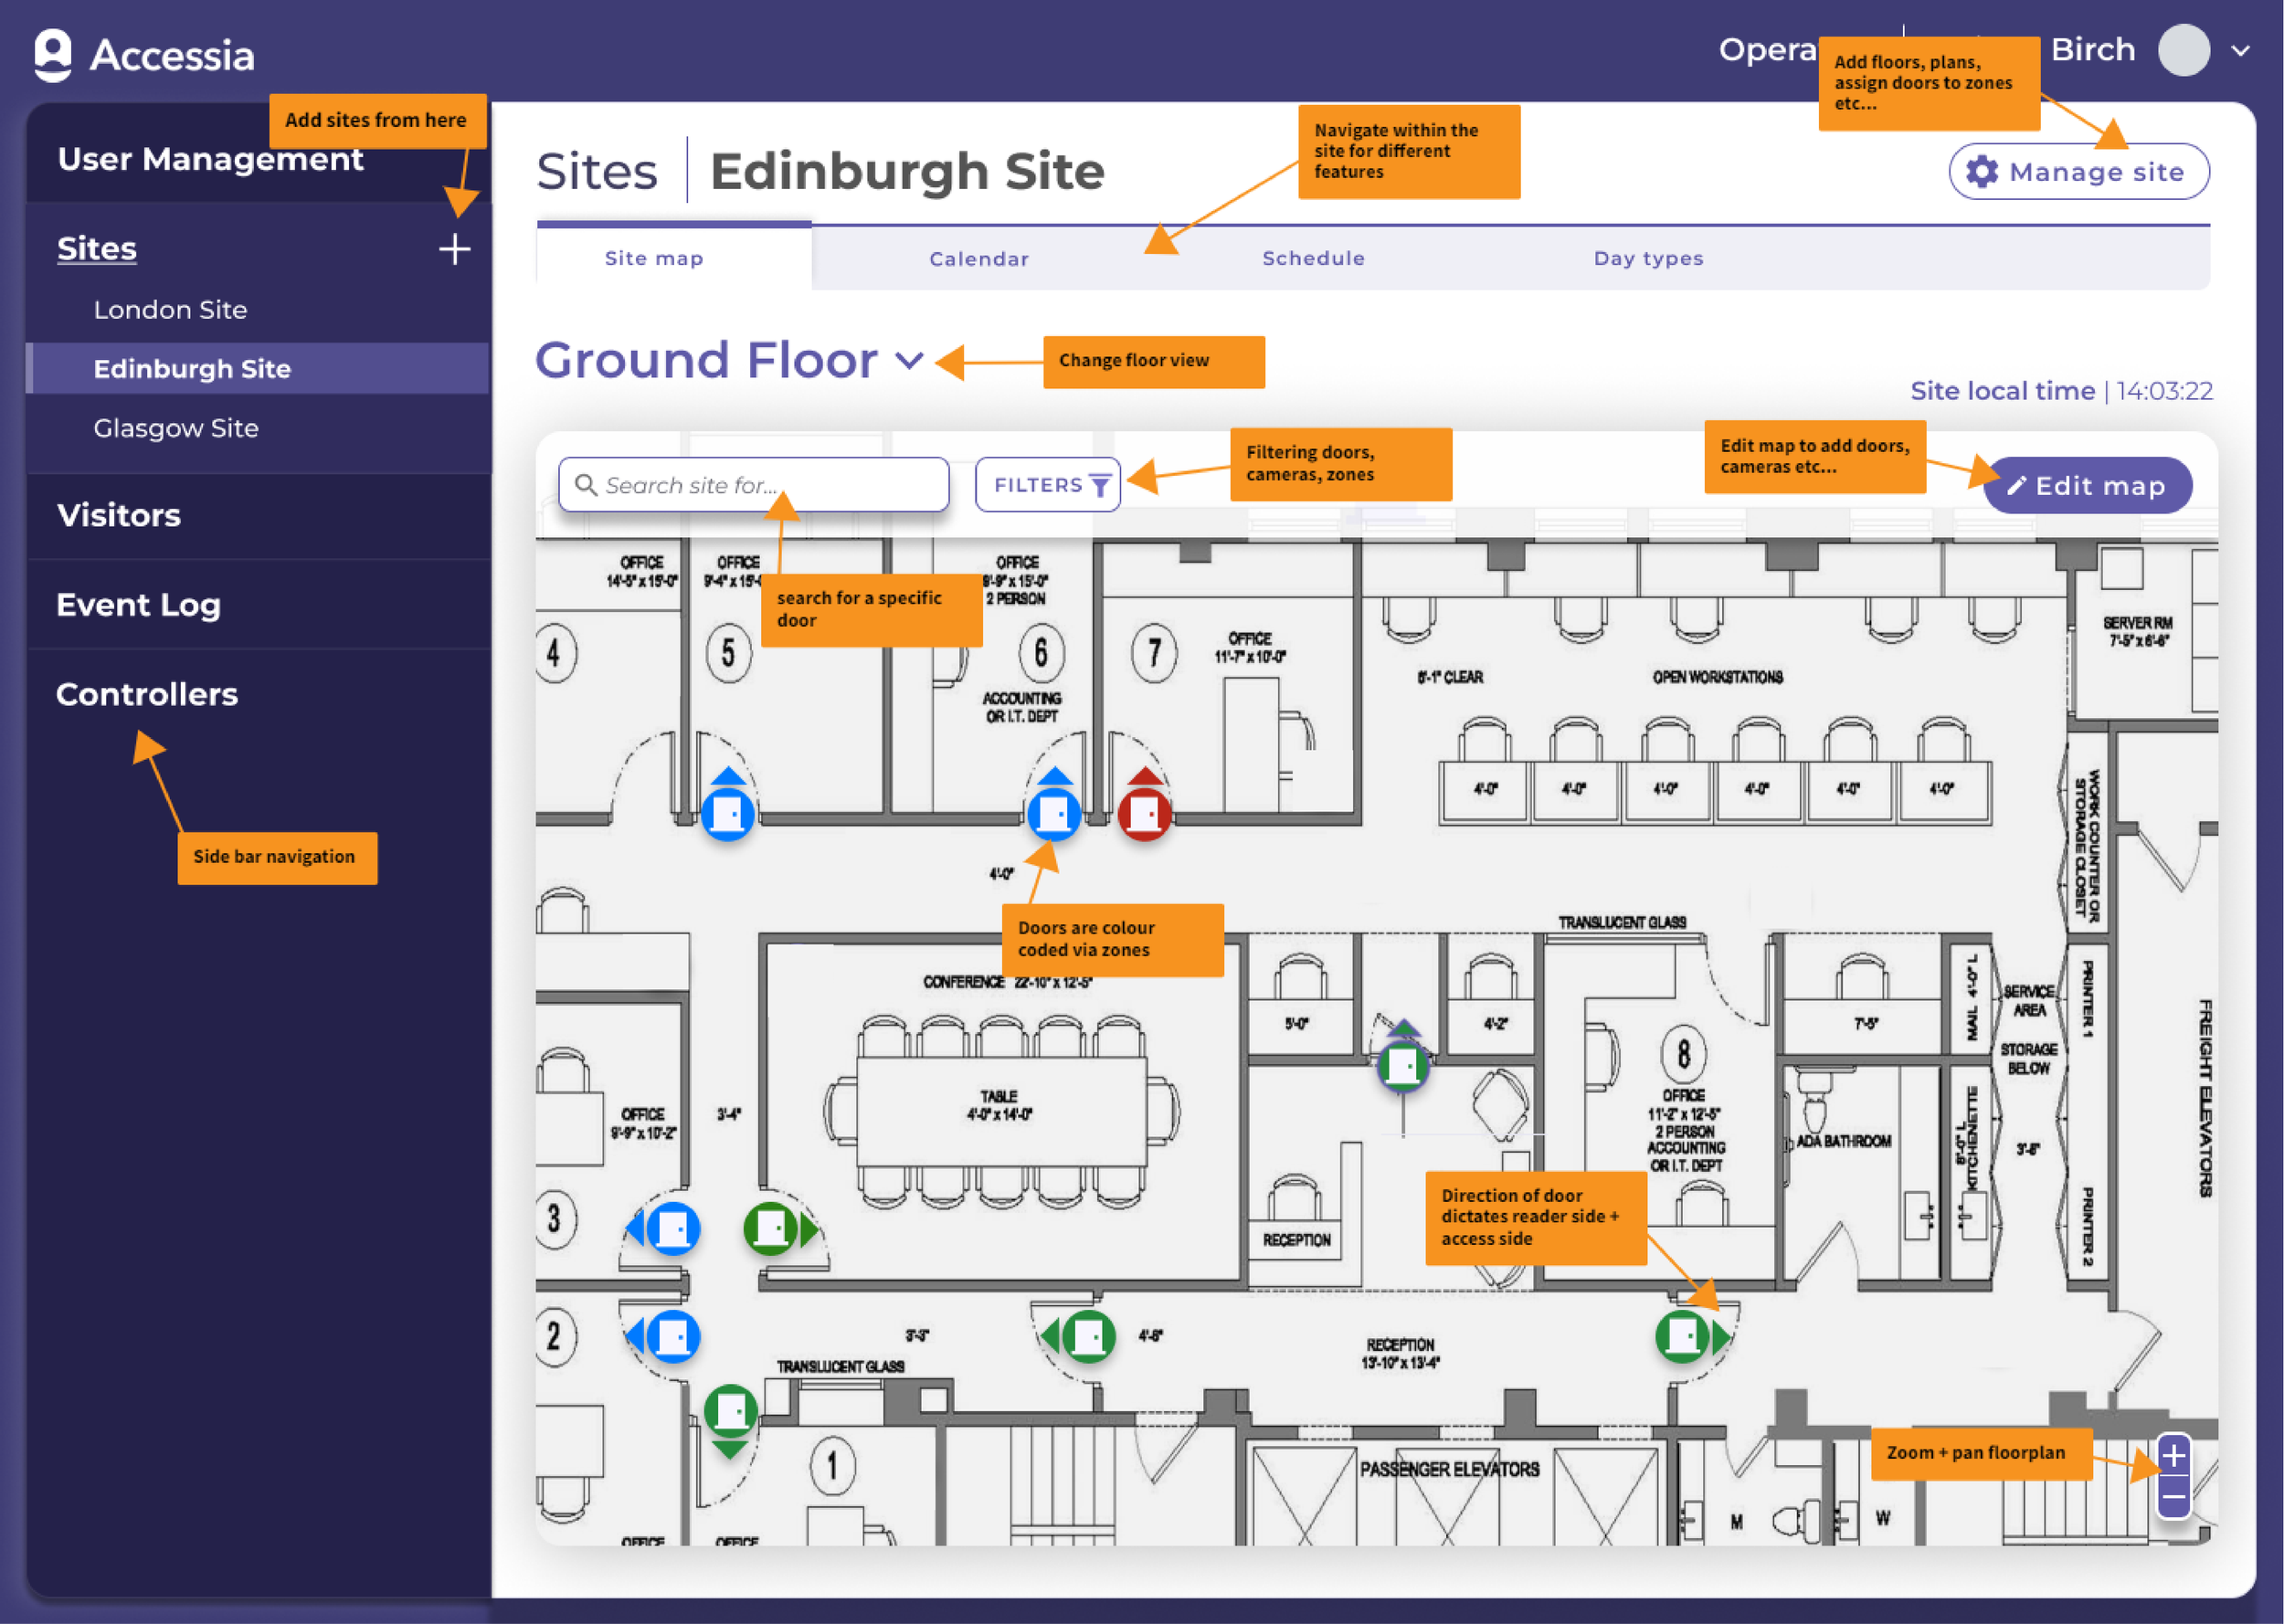Viewport: 2284px width, 1624px height.
Task: Click the zoom in plus on floorplan
Action: (x=2173, y=1456)
